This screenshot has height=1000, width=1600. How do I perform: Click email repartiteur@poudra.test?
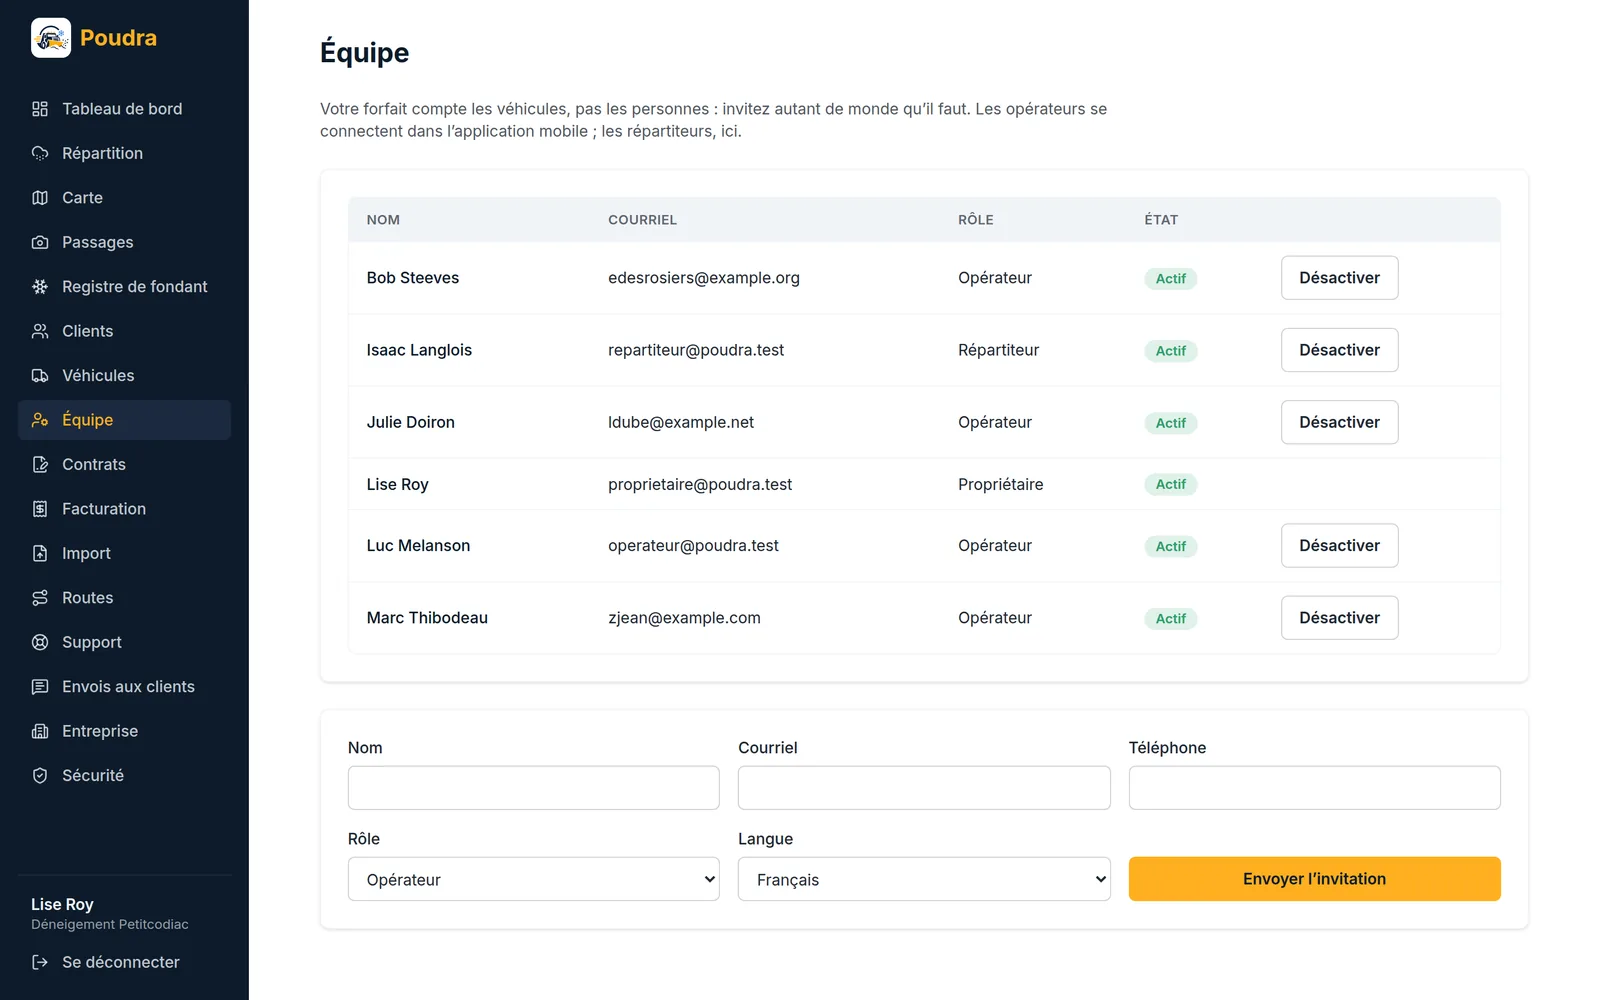coord(696,350)
